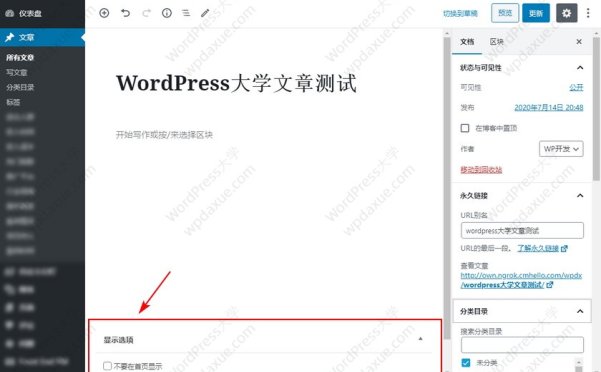
Task: Click the 切换到草稿 link
Action: pos(460,13)
